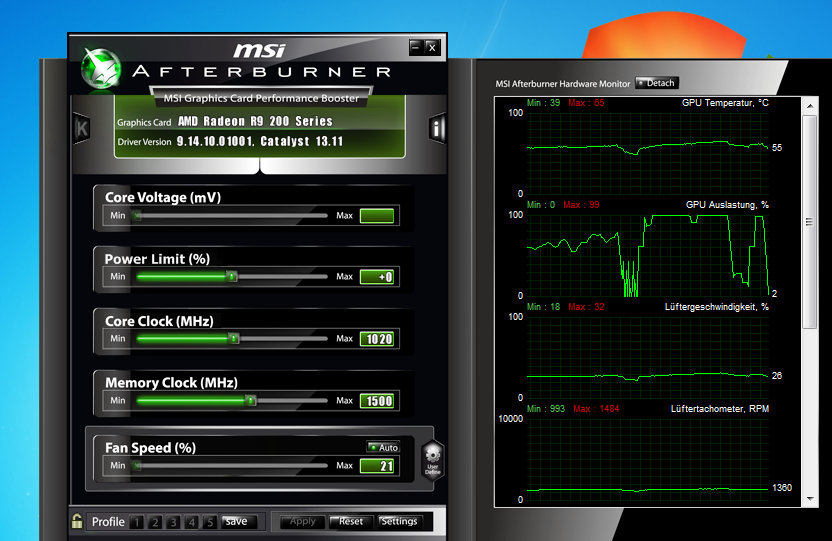Viewport: 832px width, 541px height.
Task: Close the Afterburner window
Action: pyautogui.click(x=432, y=47)
